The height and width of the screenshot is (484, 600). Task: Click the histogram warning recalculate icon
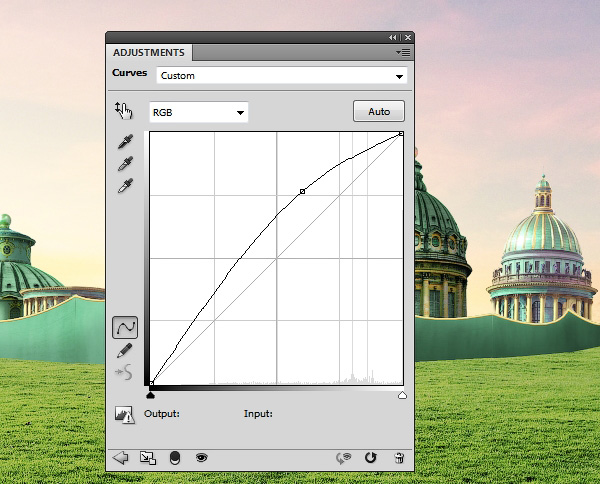[x=125, y=414]
